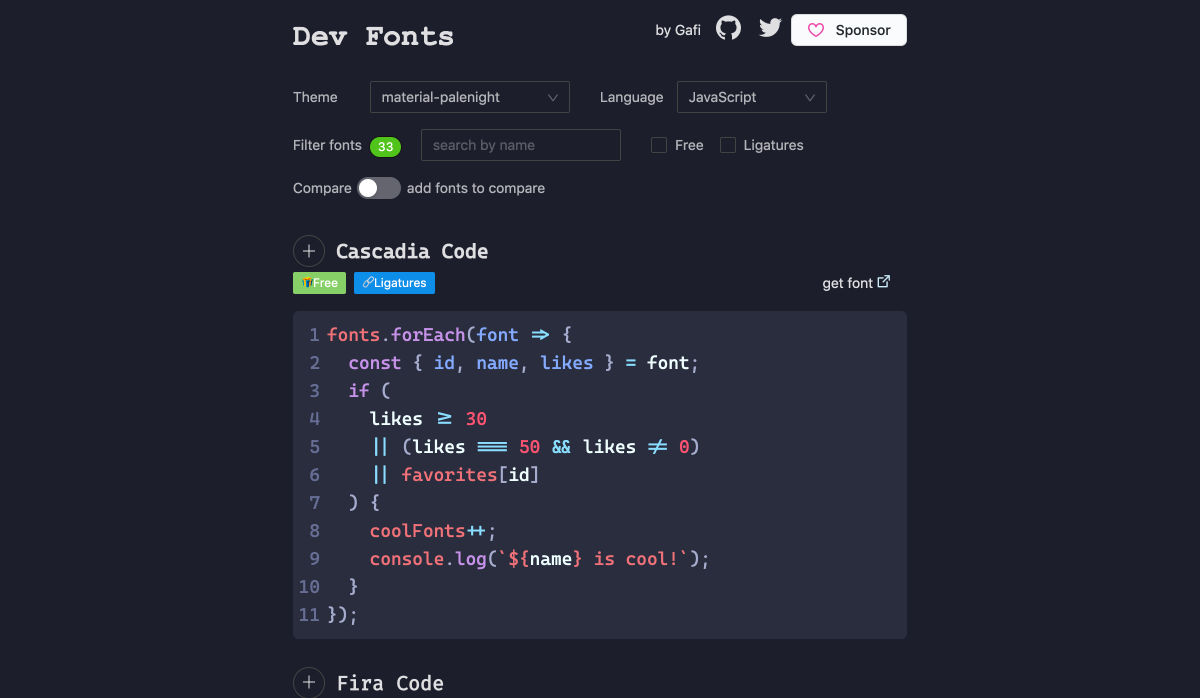Click the 'add fonts to compare' label

coord(476,188)
